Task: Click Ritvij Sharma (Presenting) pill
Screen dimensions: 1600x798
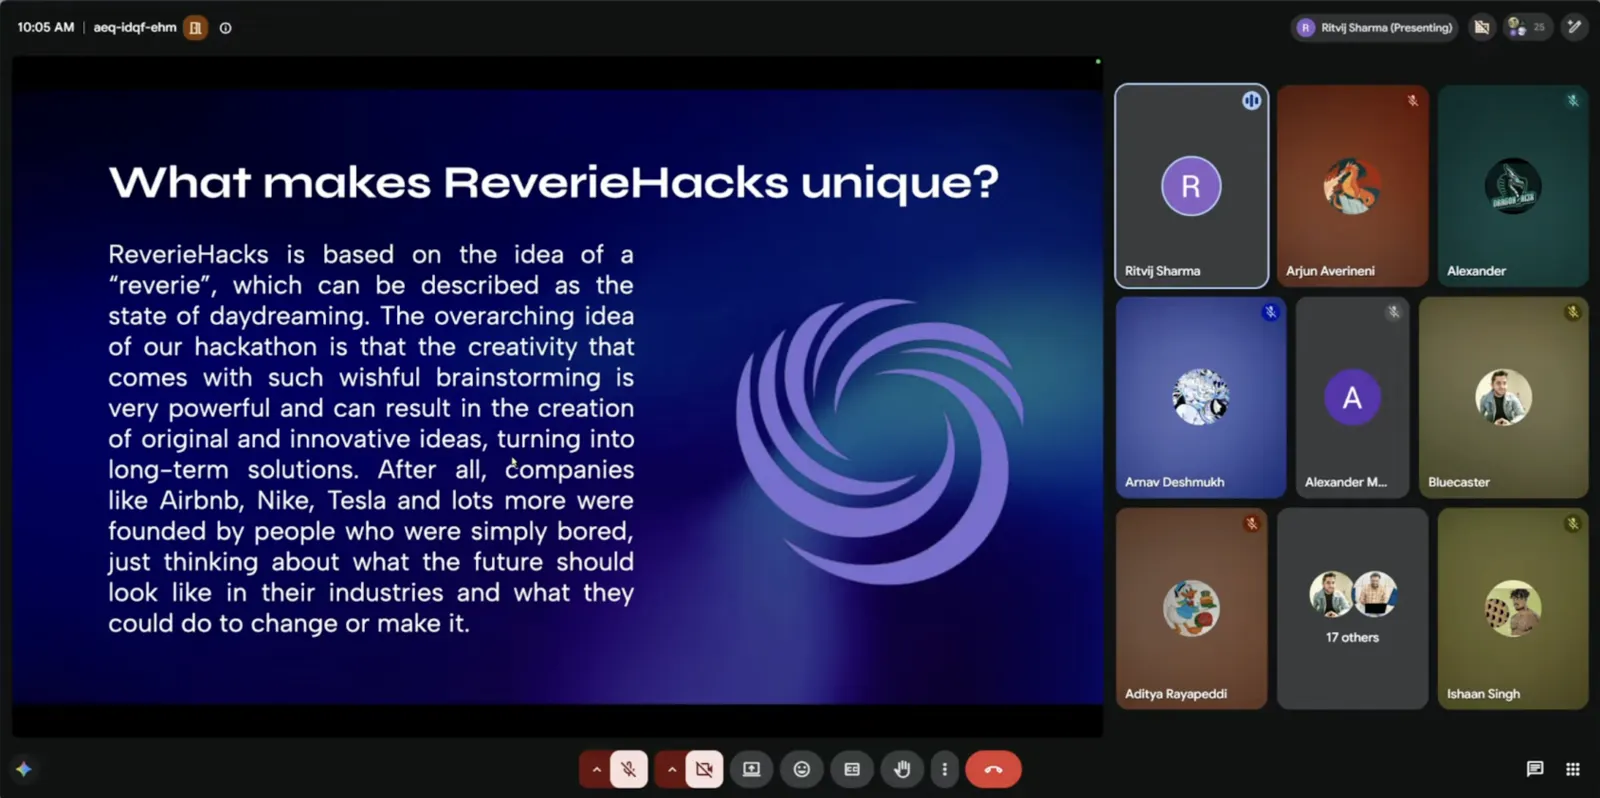Action: pyautogui.click(x=1375, y=28)
